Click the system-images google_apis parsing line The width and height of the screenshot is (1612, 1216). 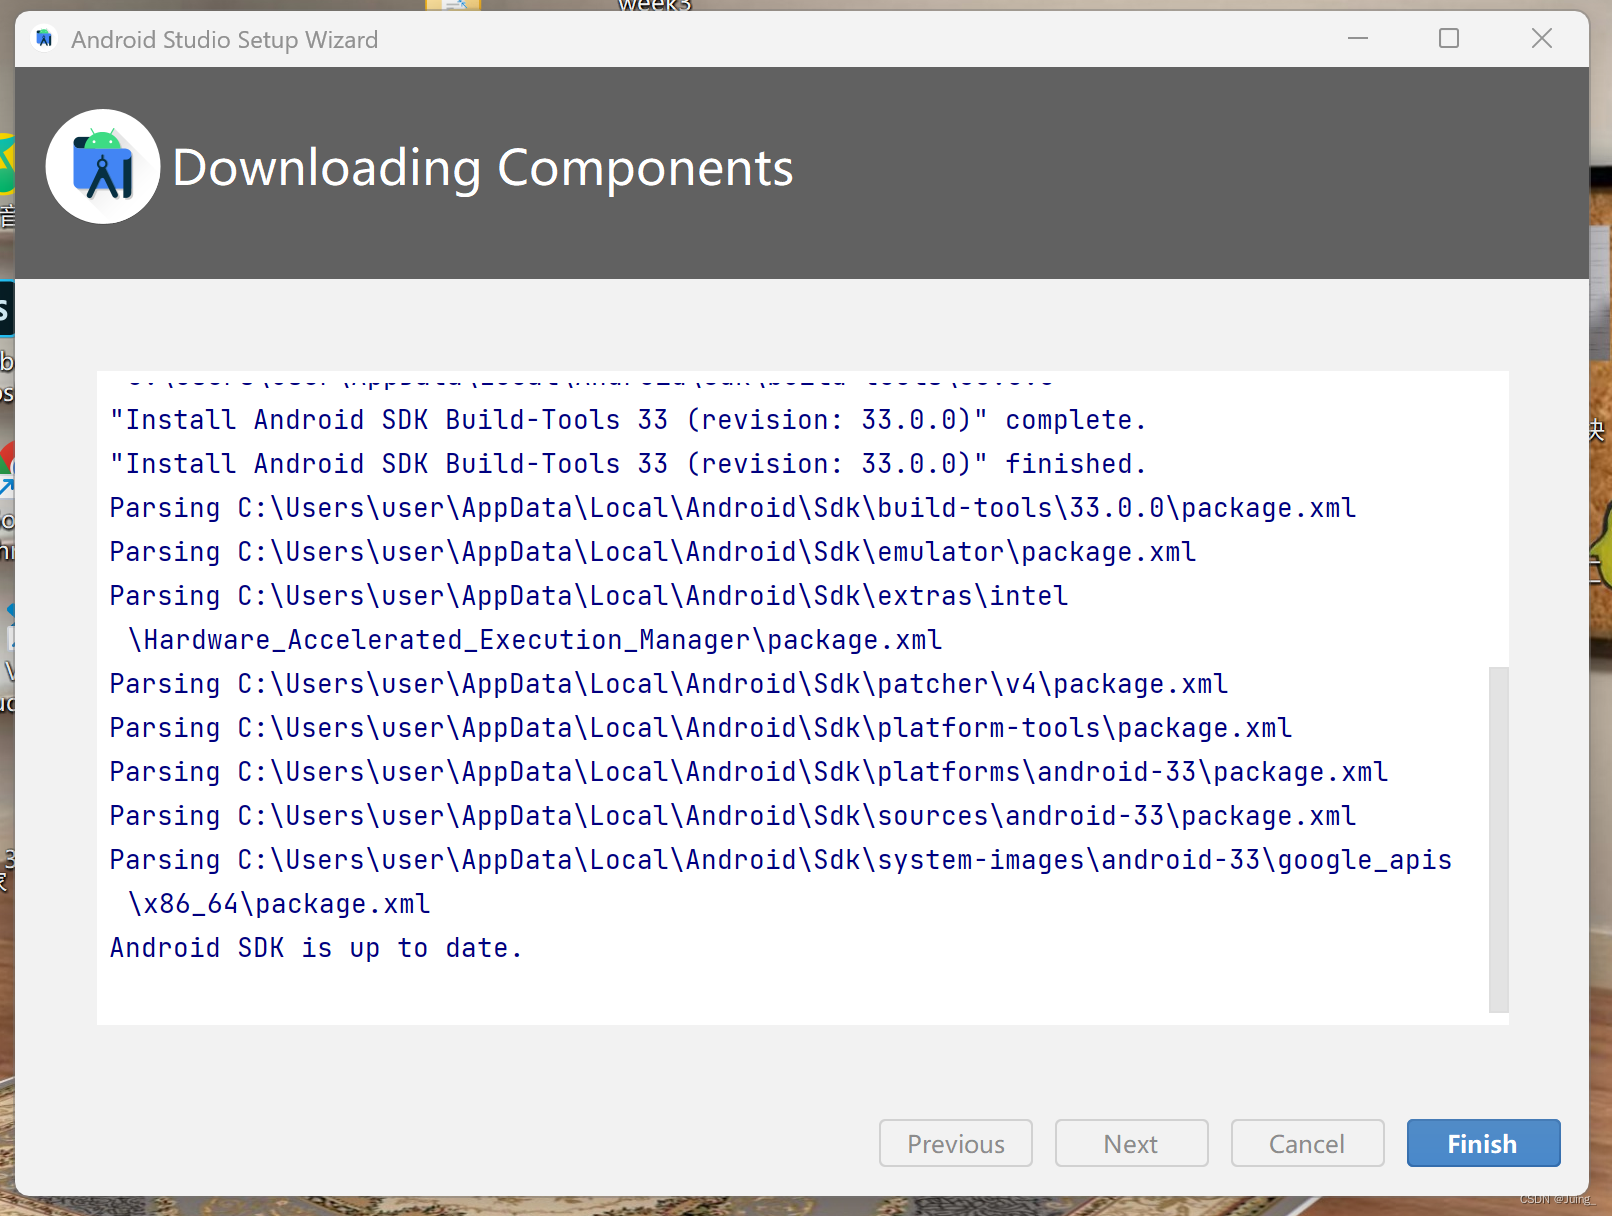(781, 860)
